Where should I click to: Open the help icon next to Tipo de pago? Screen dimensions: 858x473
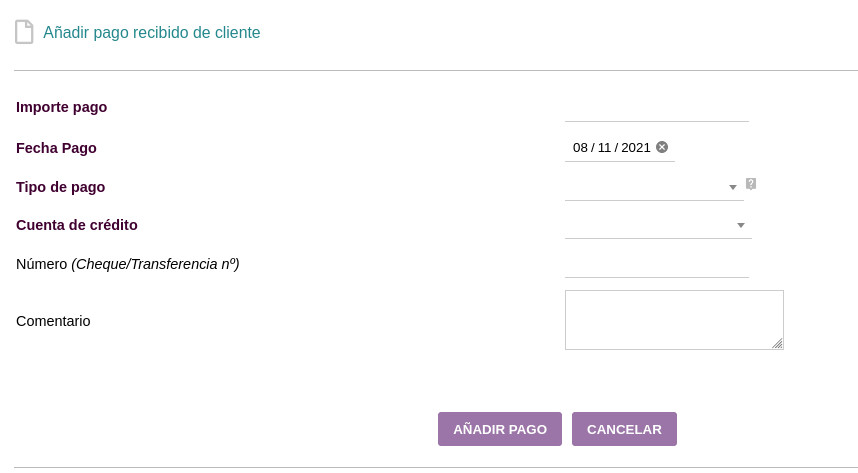[751, 184]
